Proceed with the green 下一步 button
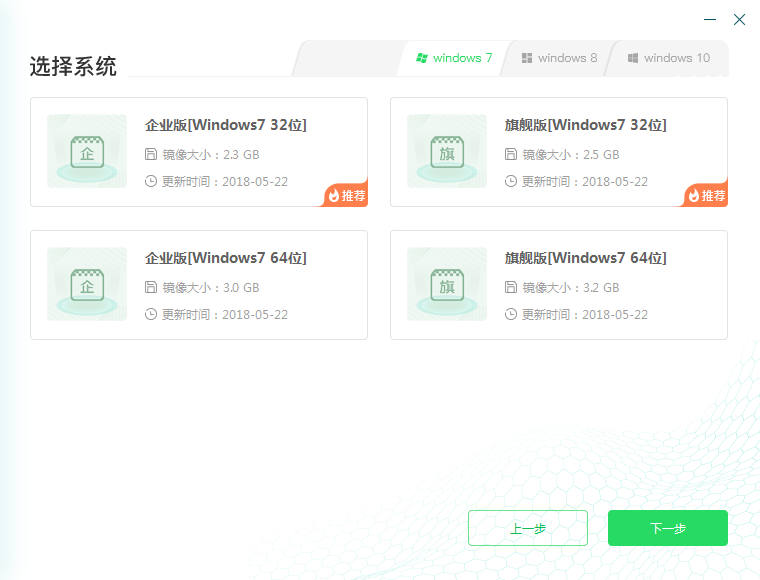 coord(668,528)
